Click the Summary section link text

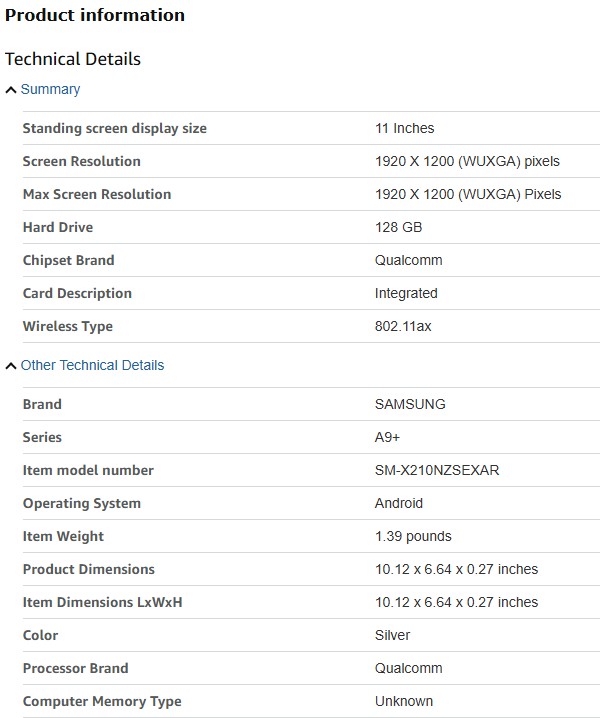pos(50,89)
